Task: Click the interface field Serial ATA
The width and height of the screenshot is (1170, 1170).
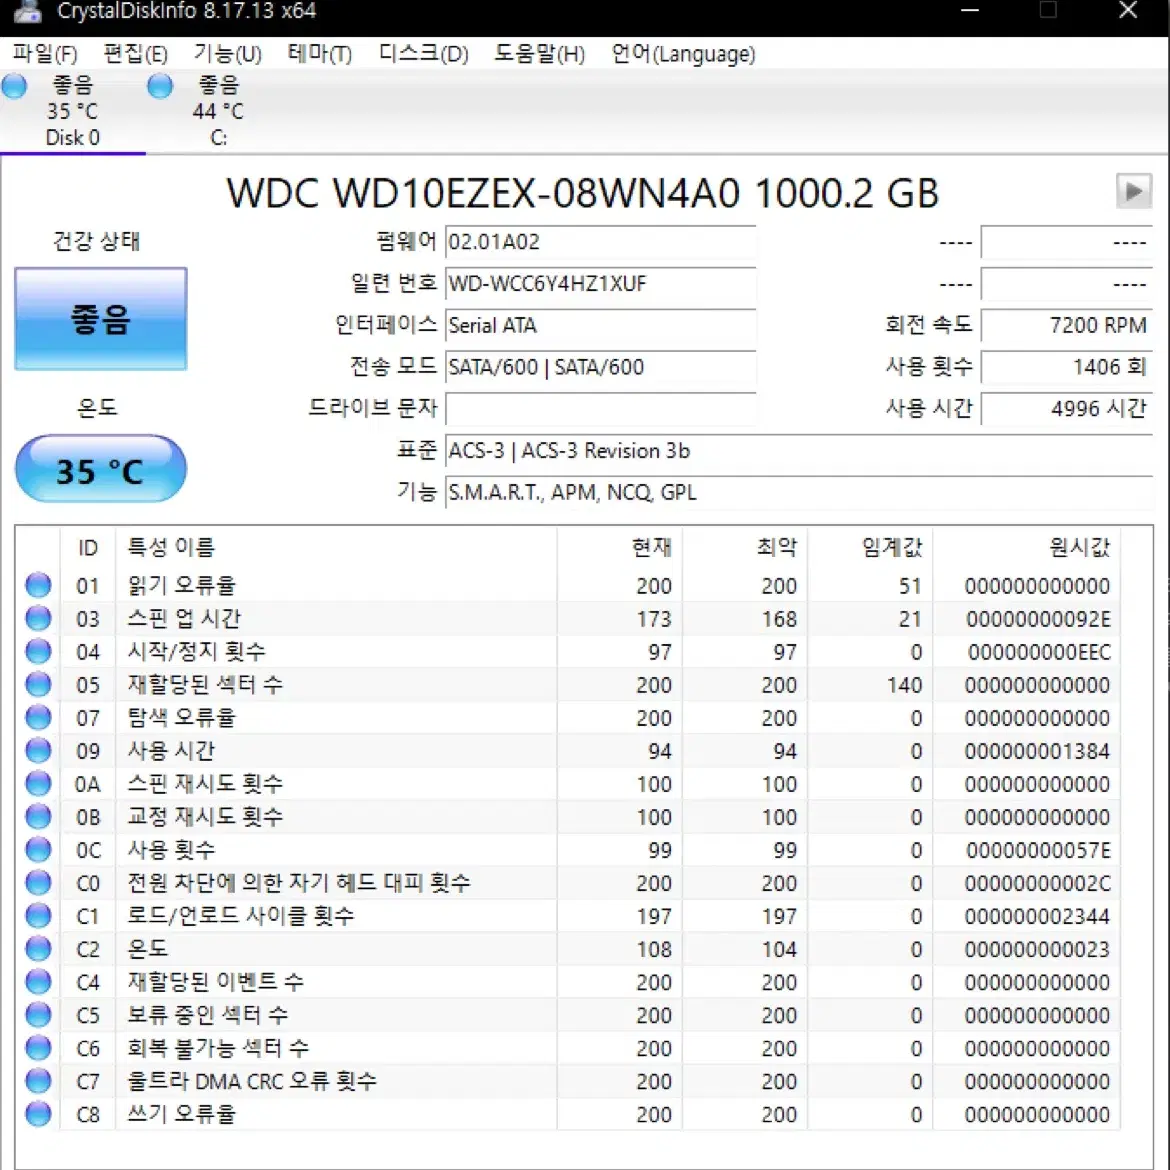Action: click(x=601, y=325)
